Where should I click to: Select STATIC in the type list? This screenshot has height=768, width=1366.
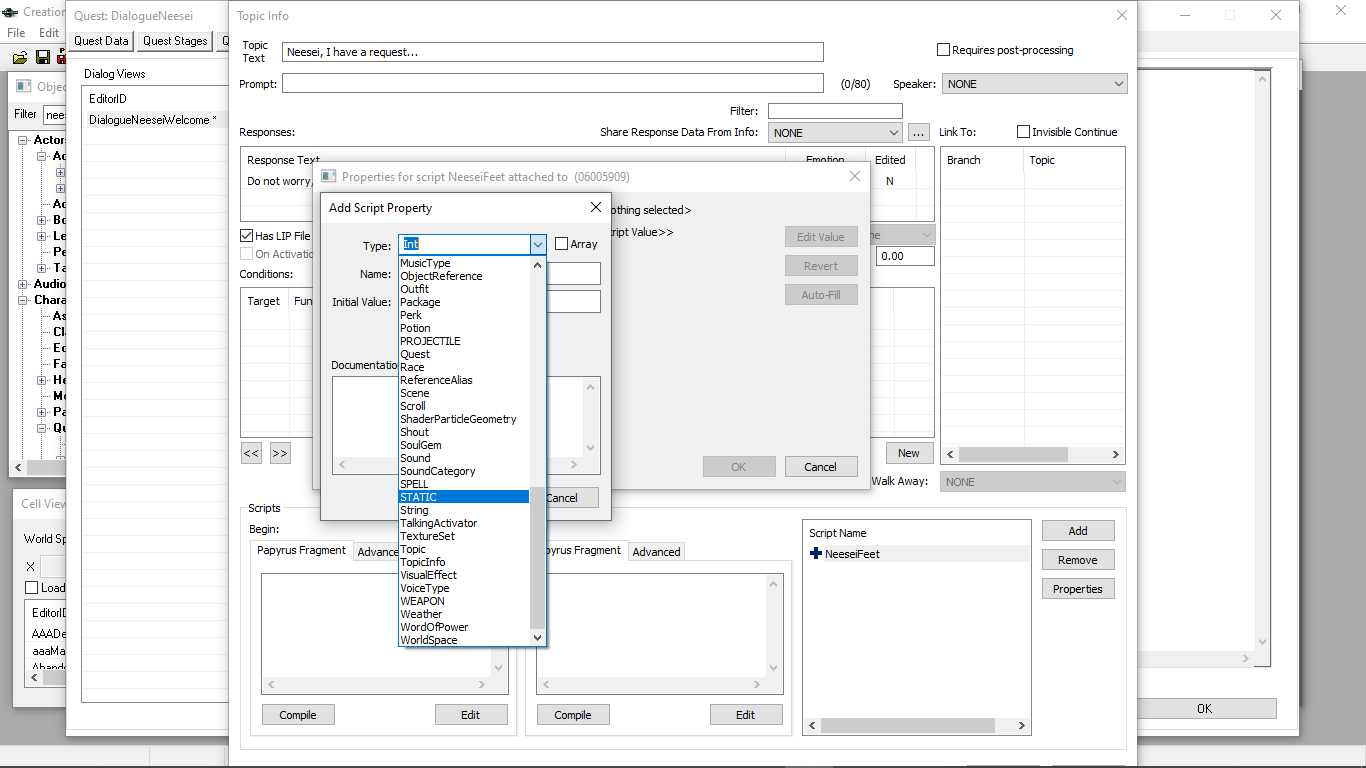(x=463, y=497)
